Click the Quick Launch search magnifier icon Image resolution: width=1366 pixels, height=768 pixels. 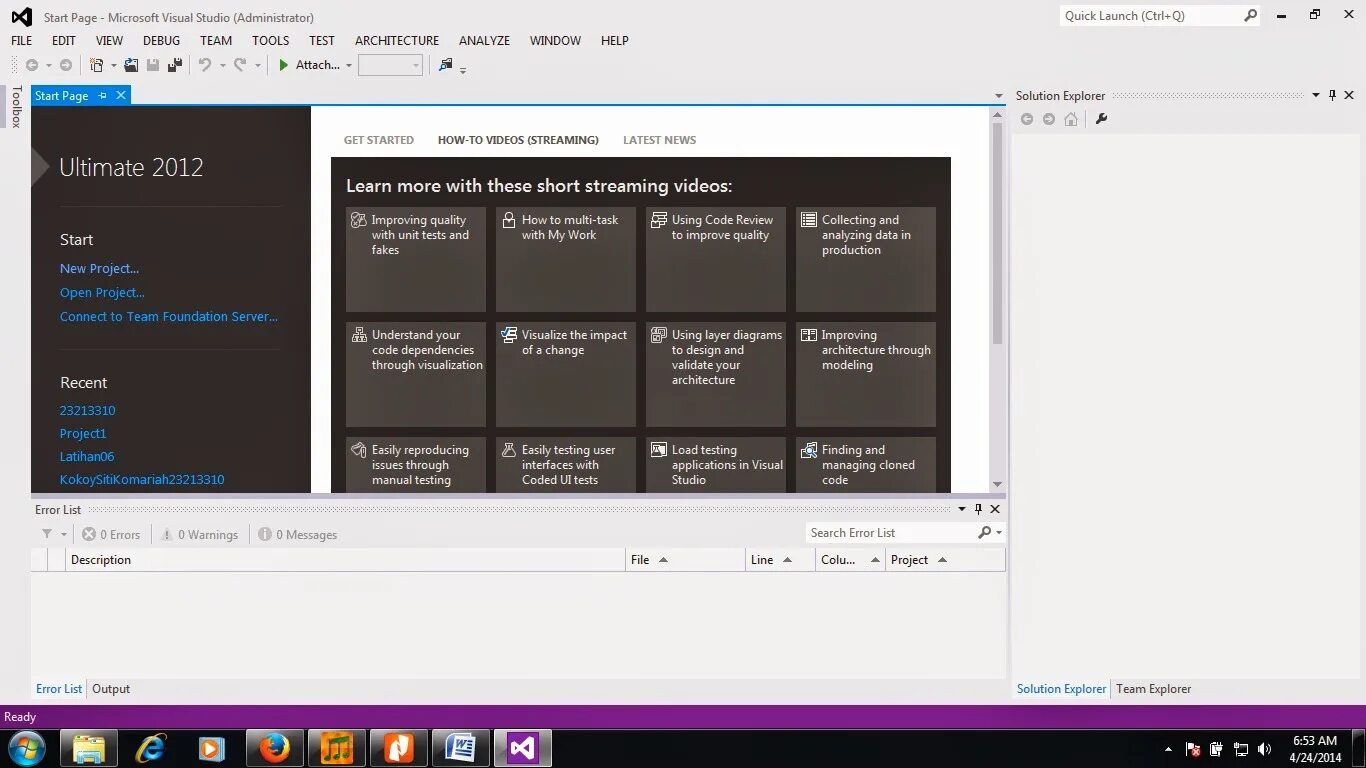(x=1250, y=16)
